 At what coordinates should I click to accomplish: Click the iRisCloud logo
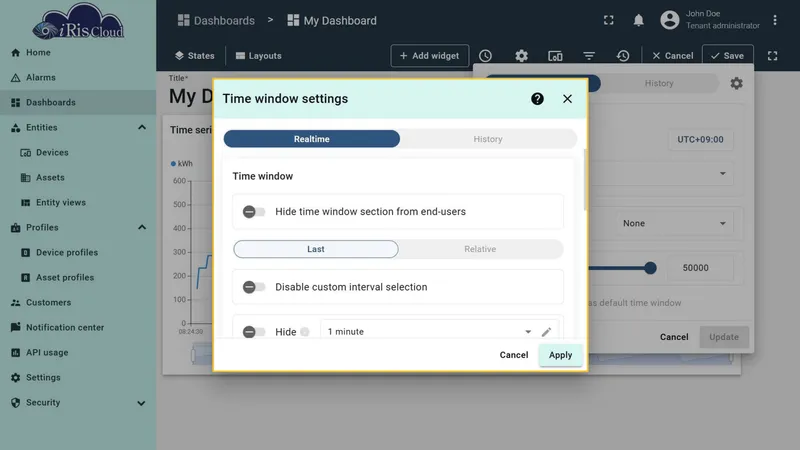pyautogui.click(x=78, y=21)
